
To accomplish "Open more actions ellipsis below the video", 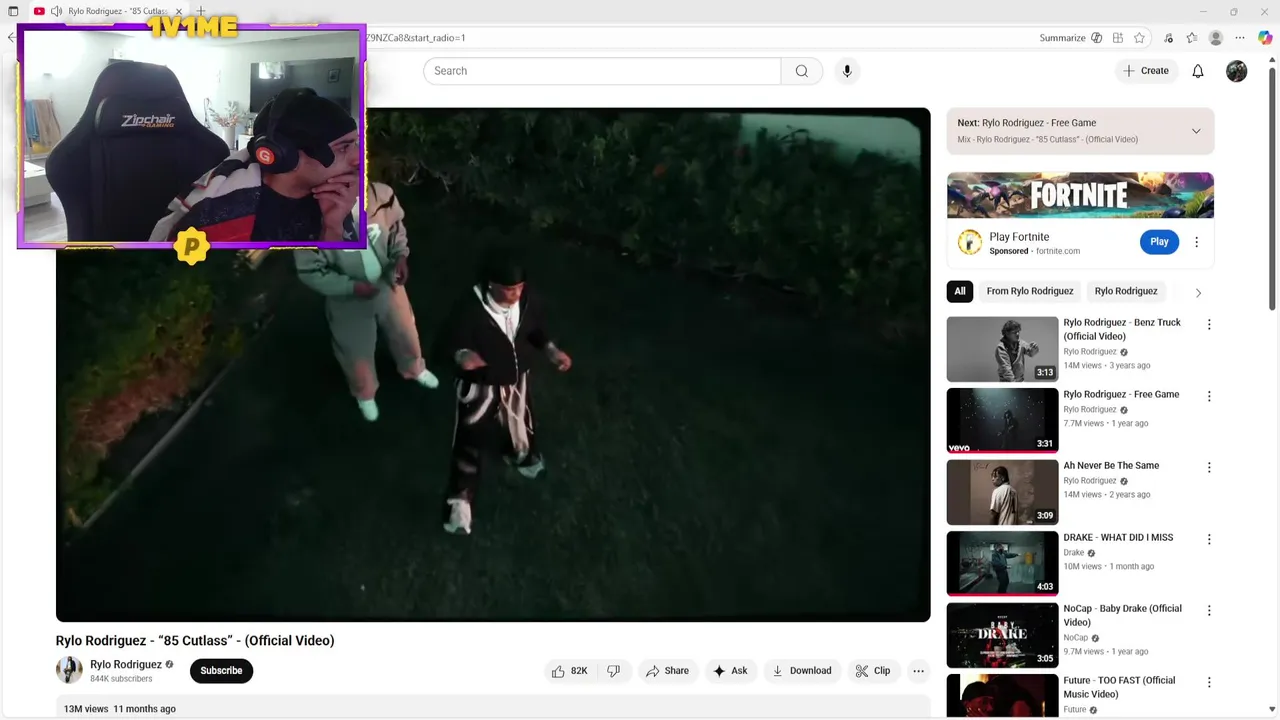I will (x=919, y=671).
